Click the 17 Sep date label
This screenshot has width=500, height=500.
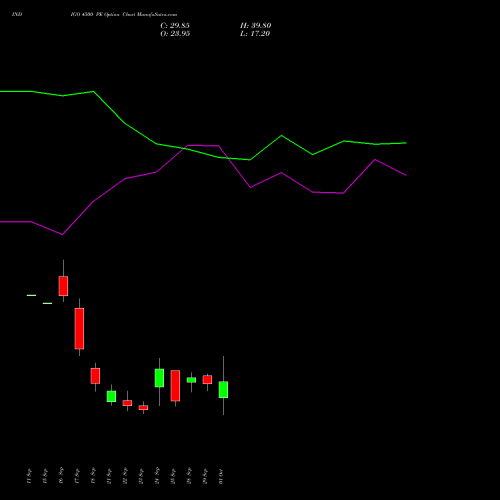pos(77,476)
